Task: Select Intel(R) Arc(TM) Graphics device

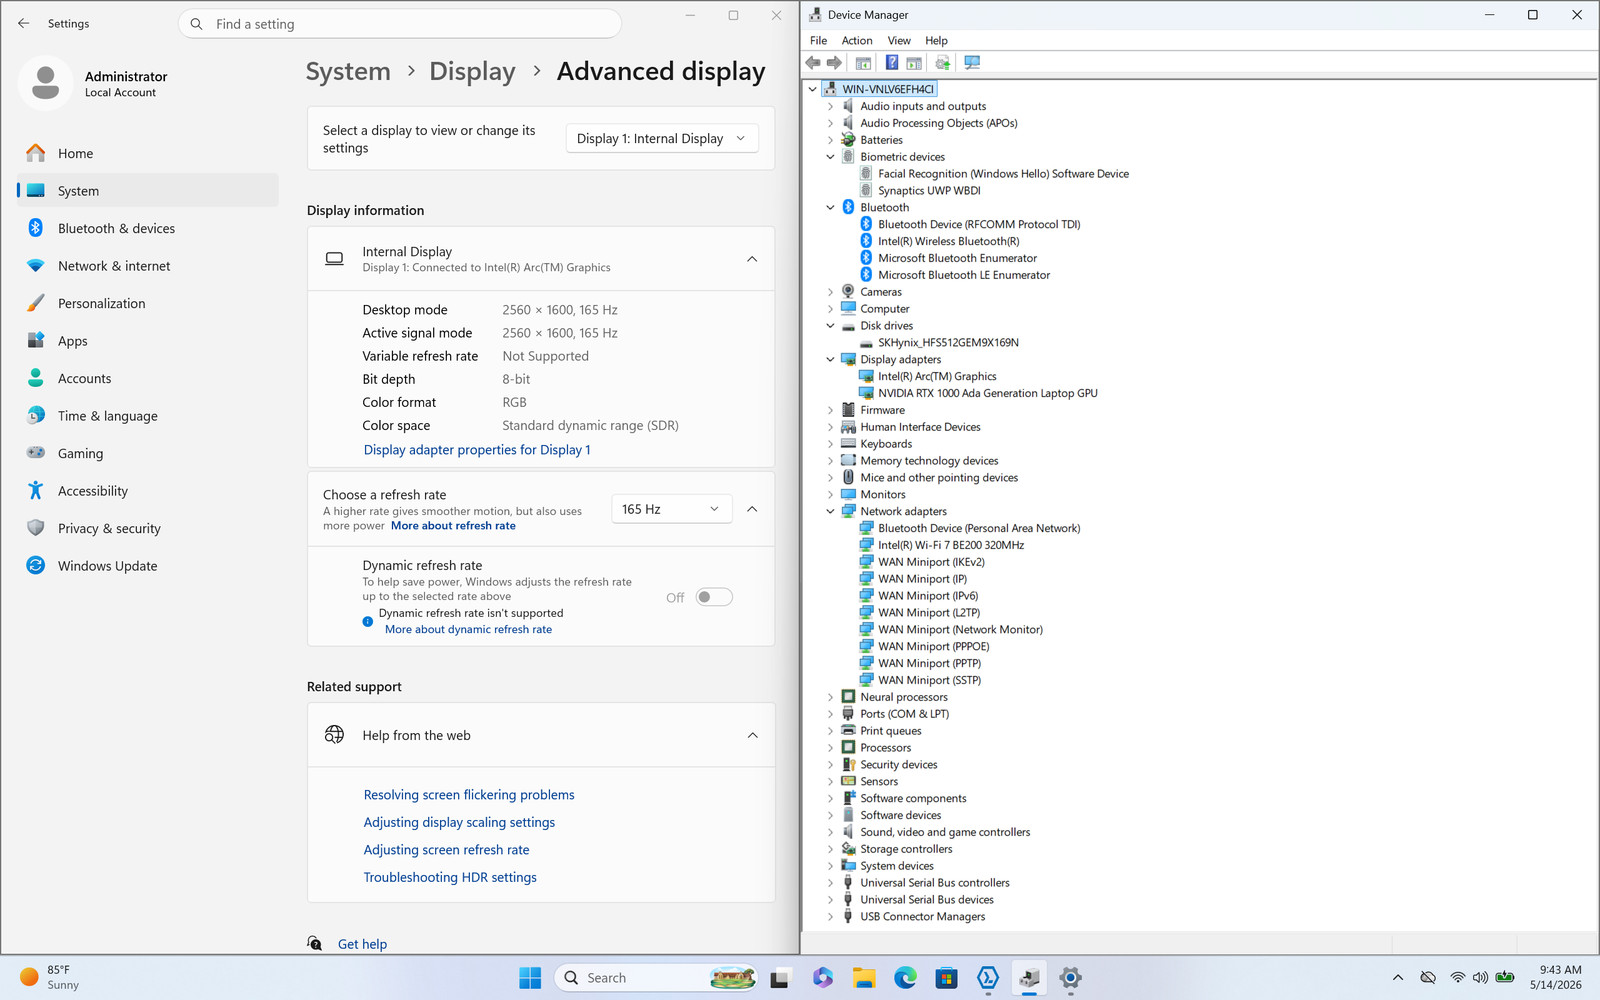Action: pyautogui.click(x=937, y=377)
